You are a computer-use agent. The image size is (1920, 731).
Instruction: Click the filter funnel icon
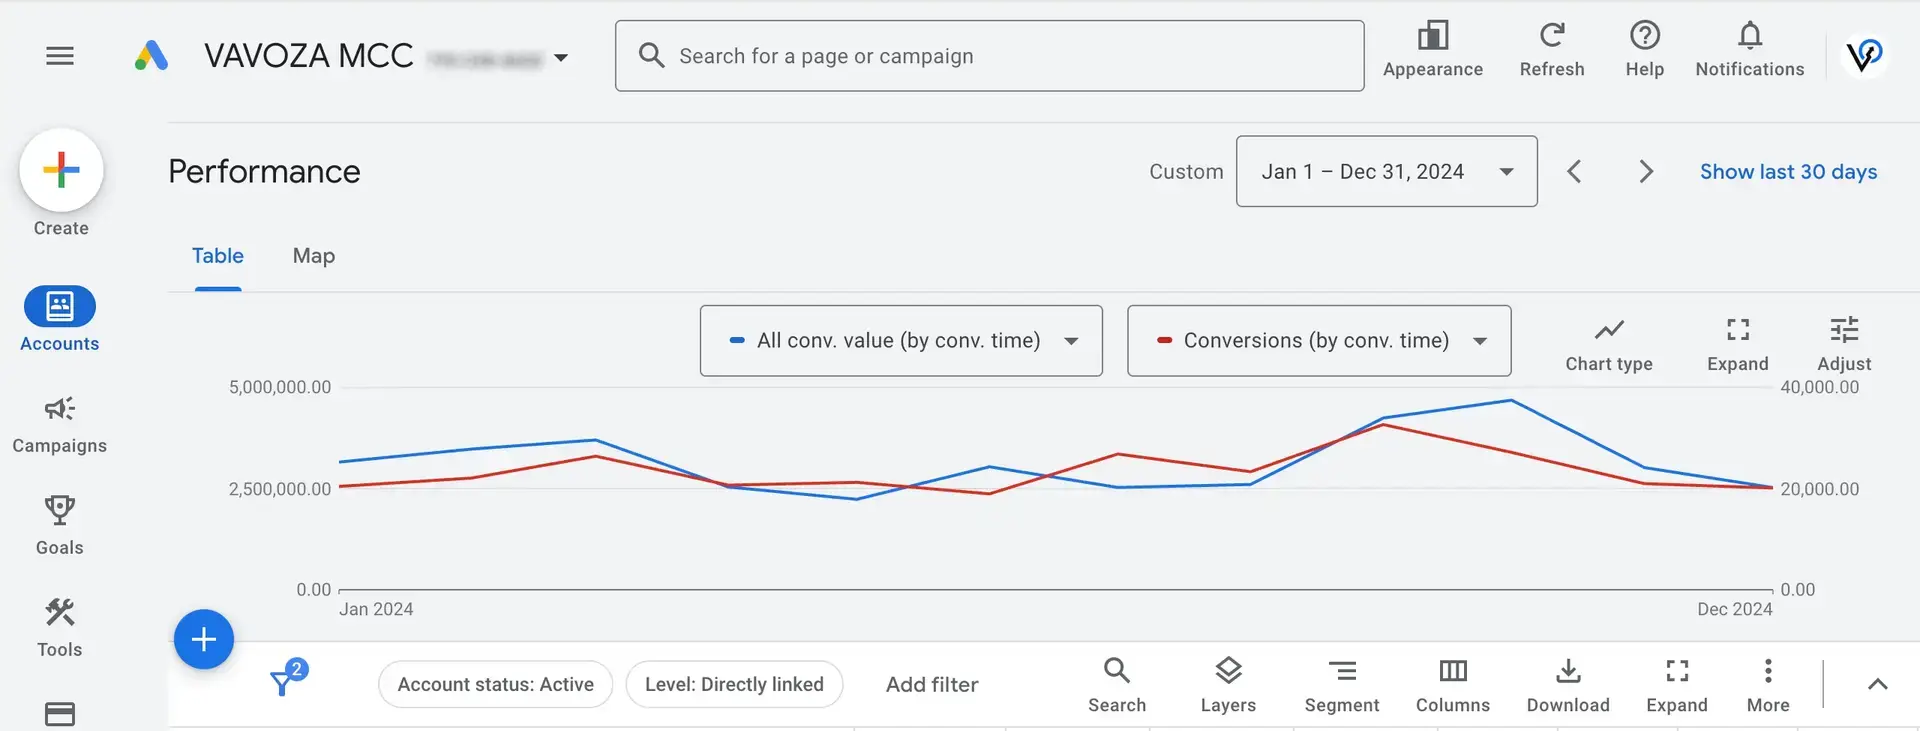coord(283,683)
